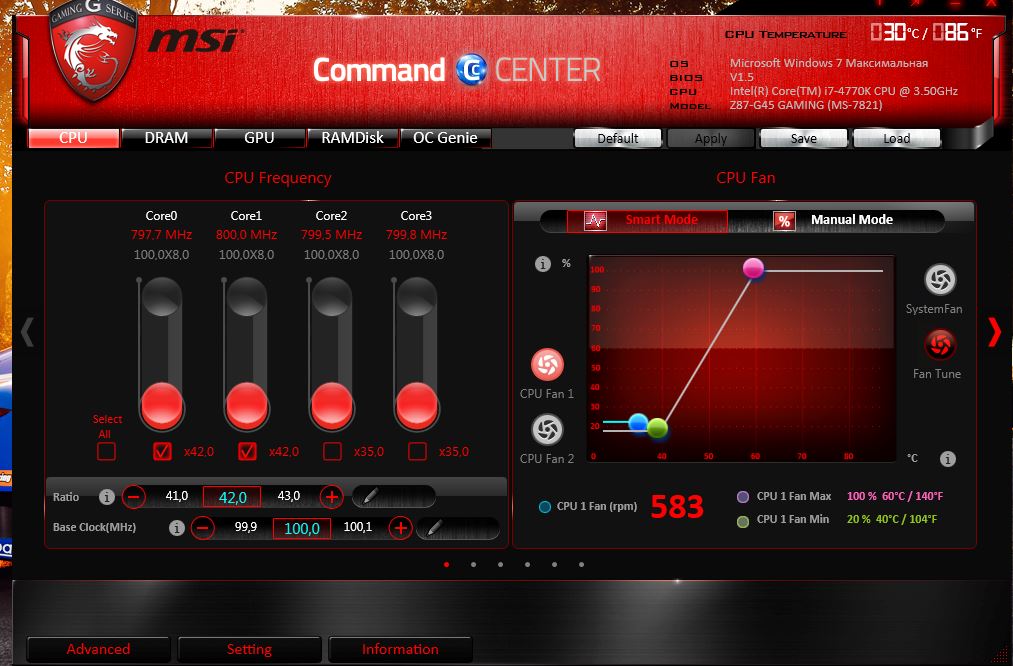This screenshot has width=1013, height=666.
Task: Switch to Smart Mode
Action: (647, 220)
